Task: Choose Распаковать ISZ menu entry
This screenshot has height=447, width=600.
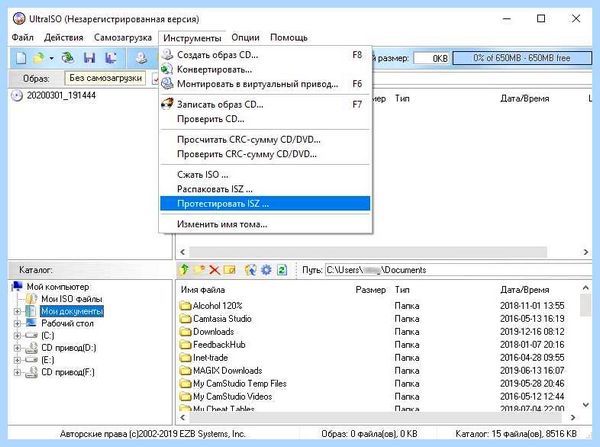Action: pyautogui.click(x=265, y=189)
